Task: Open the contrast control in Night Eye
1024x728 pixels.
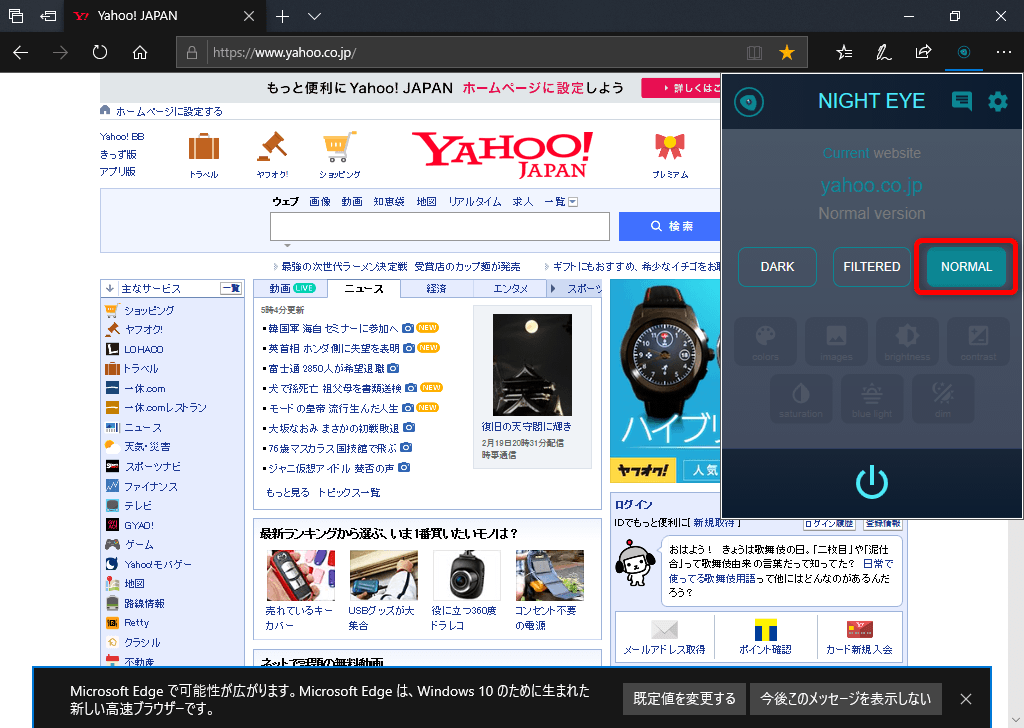Action: (x=978, y=341)
